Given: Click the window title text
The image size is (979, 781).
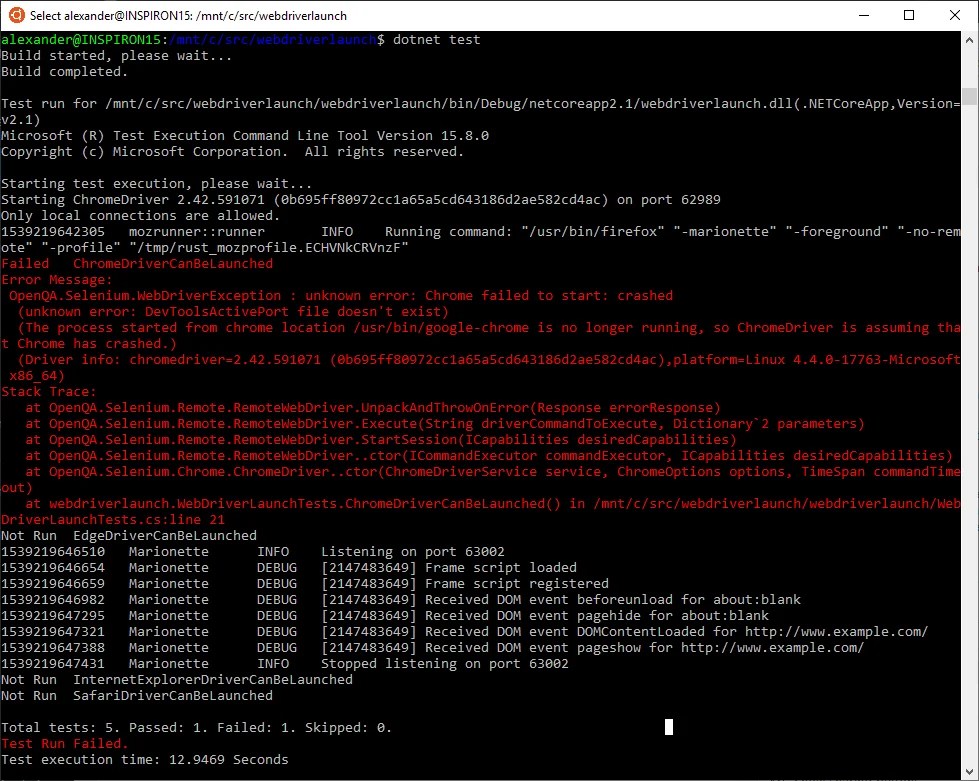Looking at the screenshot, I should click(x=188, y=16).
